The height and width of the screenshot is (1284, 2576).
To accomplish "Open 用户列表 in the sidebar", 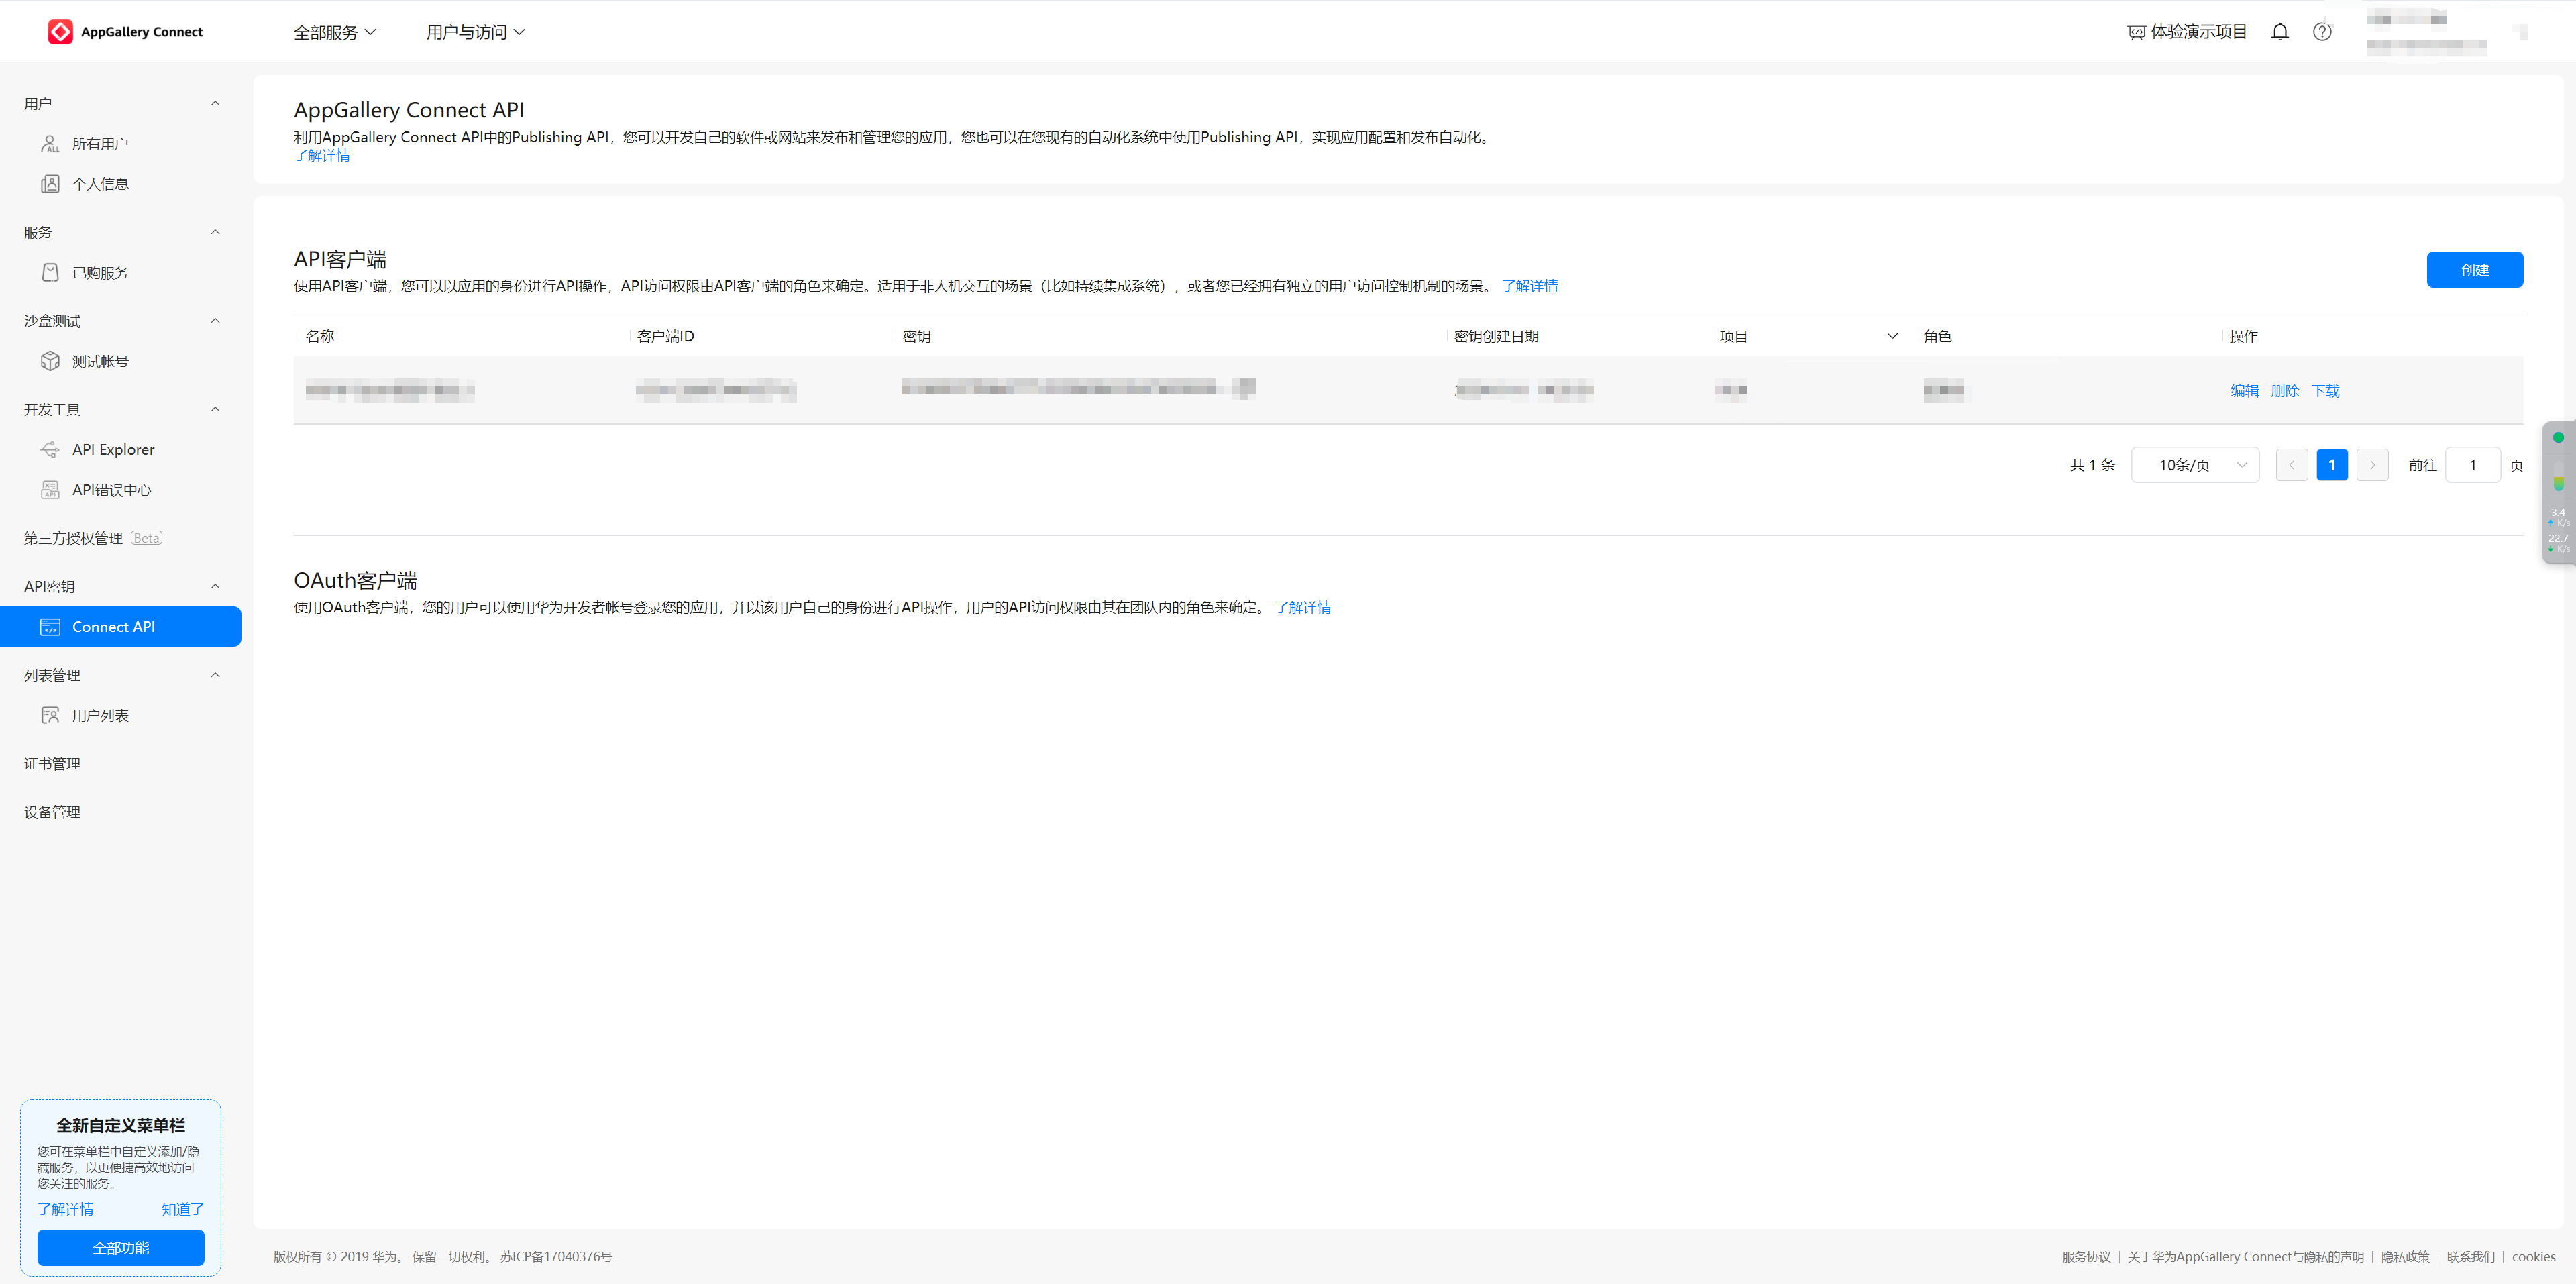I will click(x=100, y=716).
